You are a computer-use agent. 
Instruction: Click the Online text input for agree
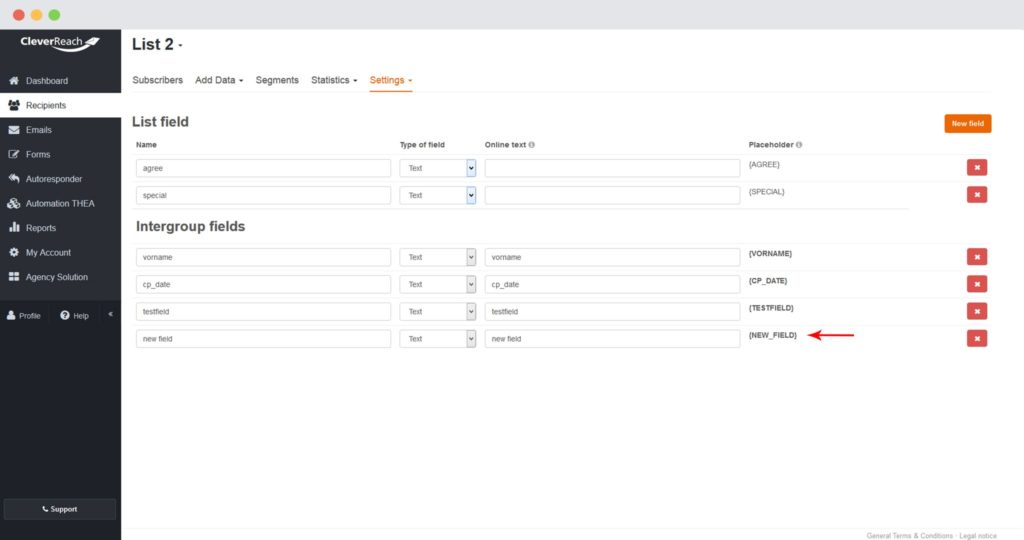612,168
